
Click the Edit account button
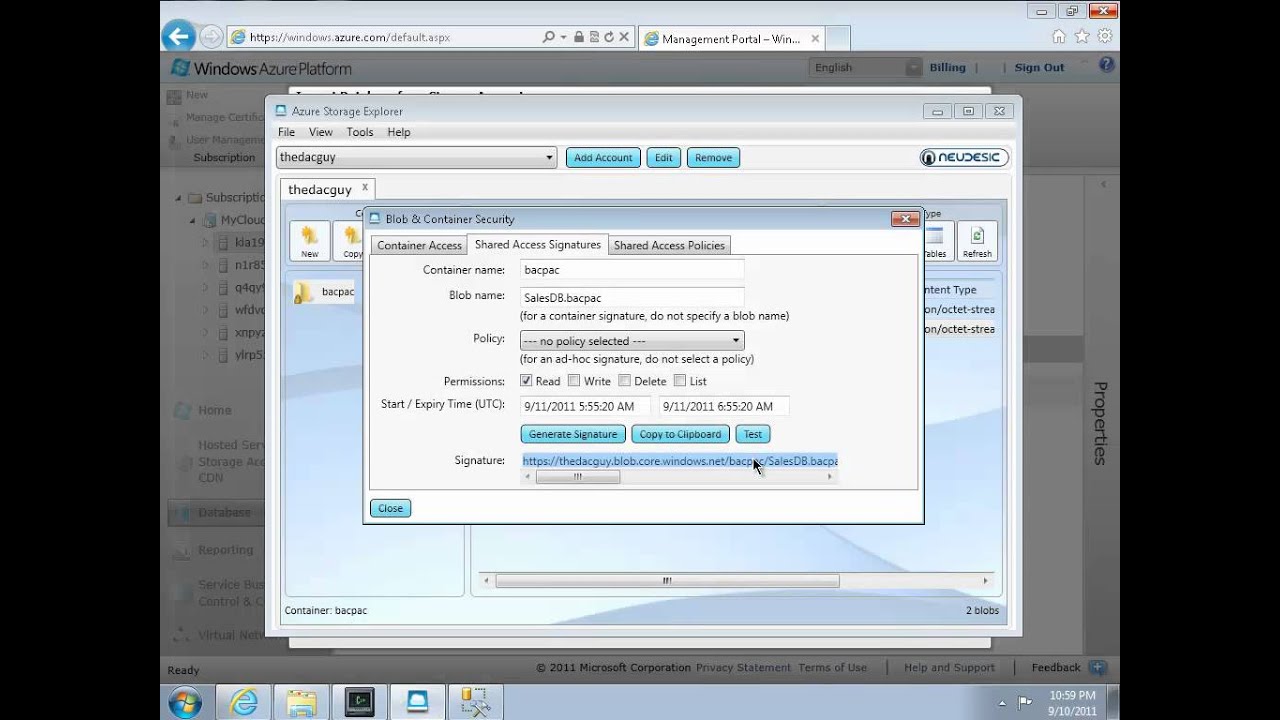pyautogui.click(x=664, y=157)
